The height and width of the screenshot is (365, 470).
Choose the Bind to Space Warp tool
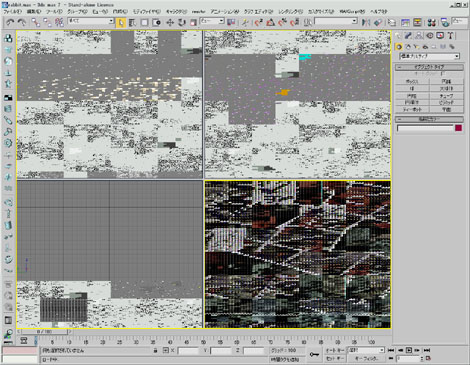pyautogui.click(x=59, y=22)
